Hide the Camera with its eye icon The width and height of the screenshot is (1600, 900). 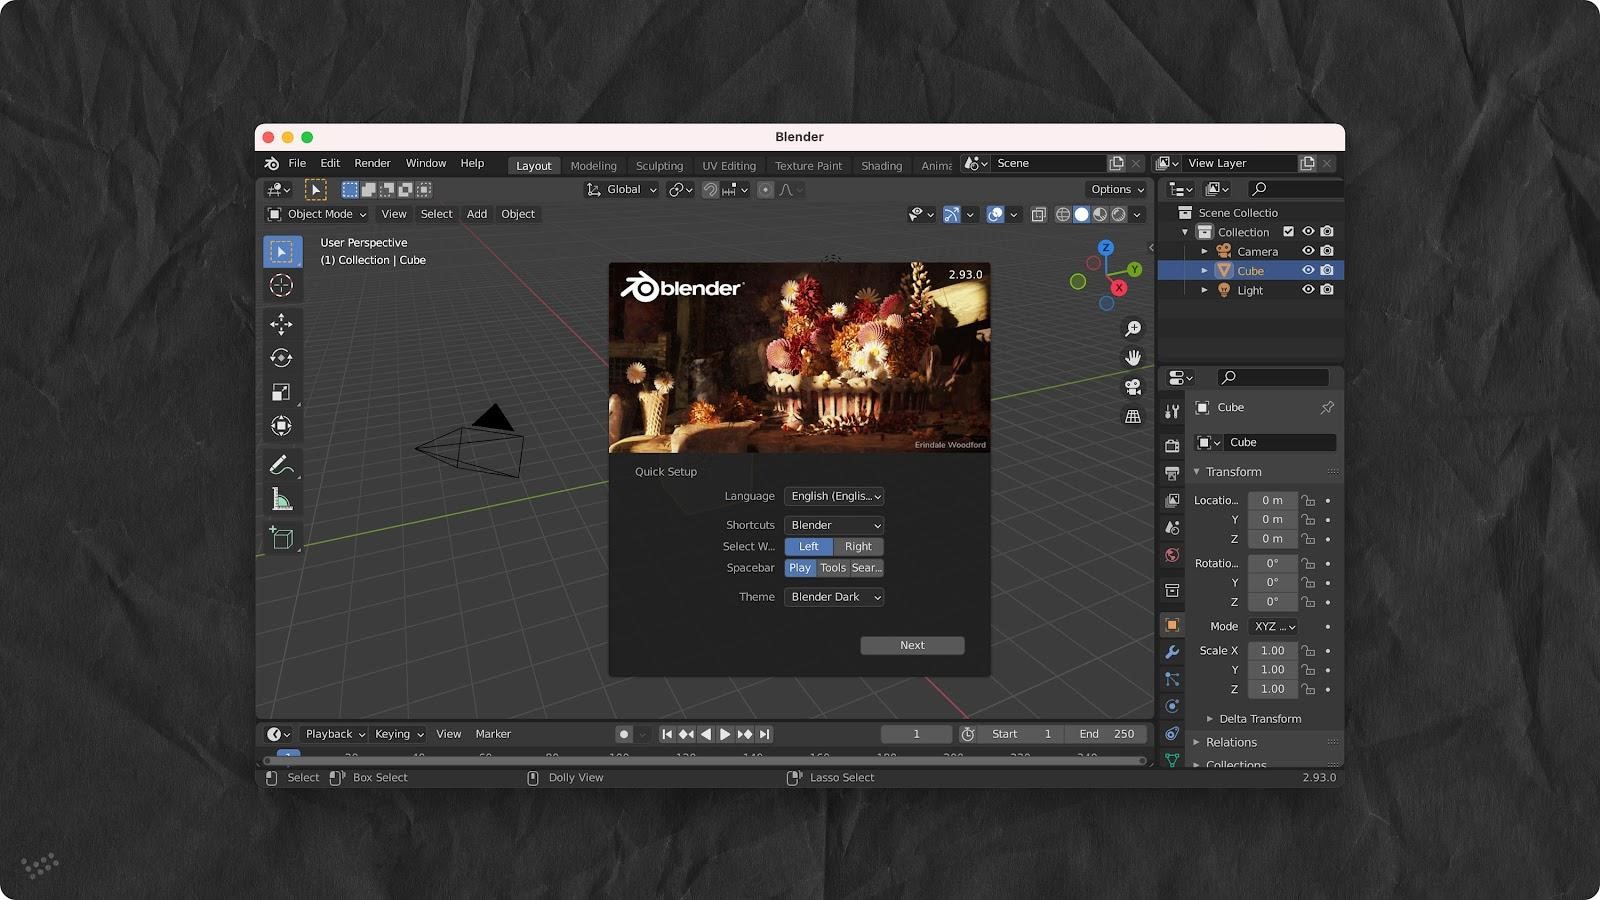point(1308,251)
